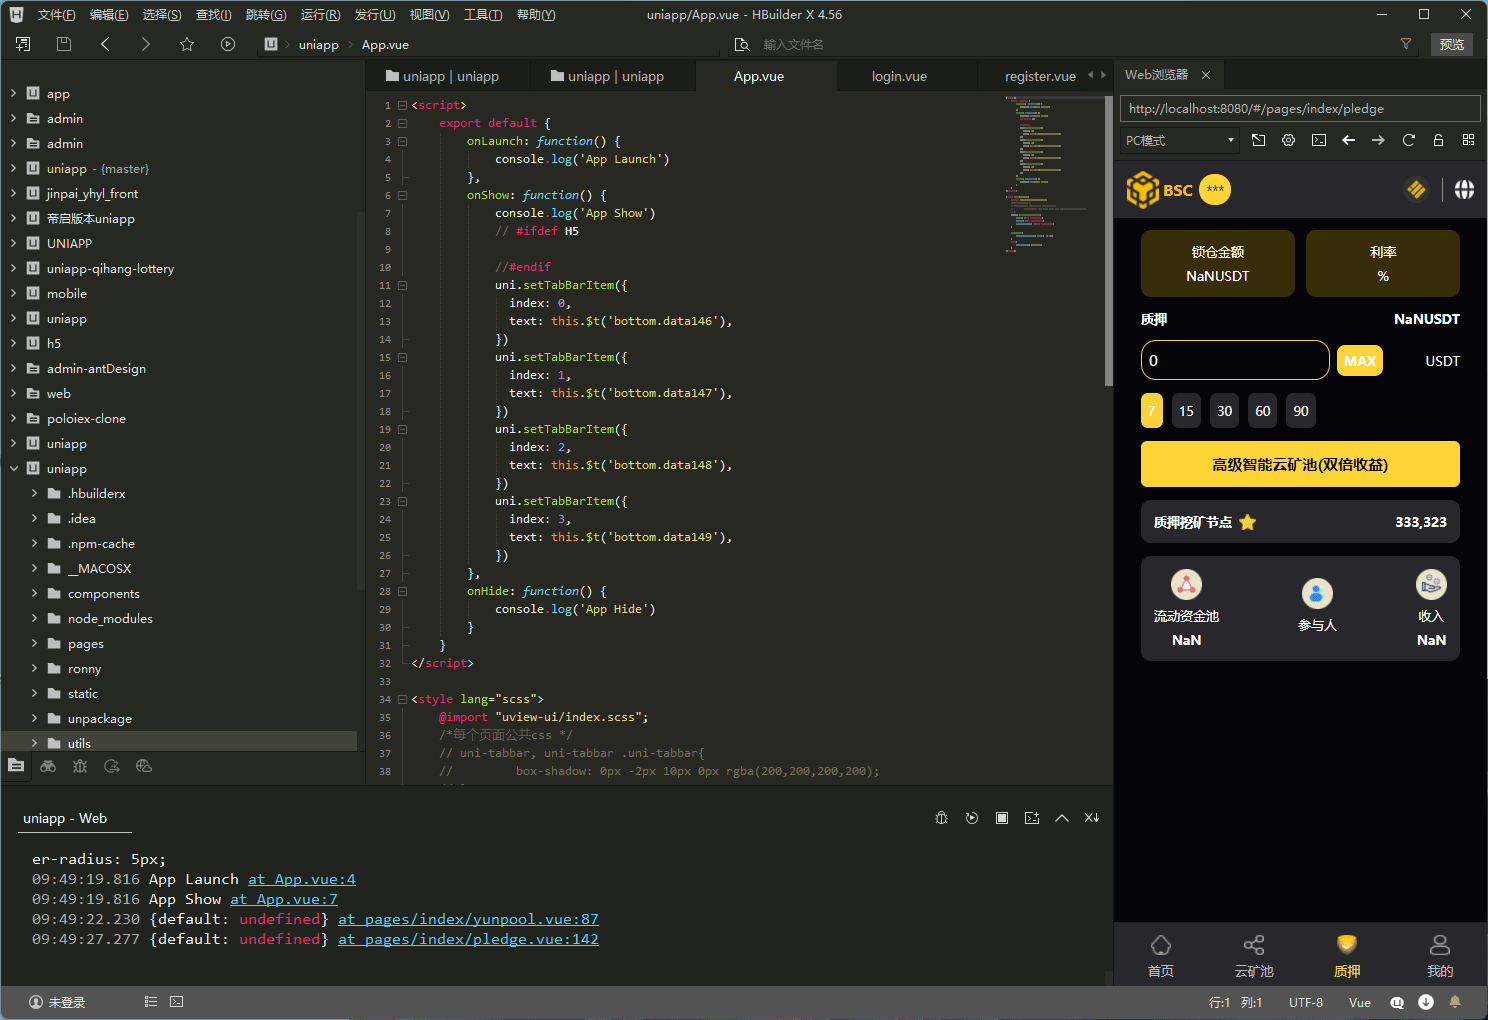Click the bookmark star icon in toolbar
Screen dimensions: 1488x1020
point(187,44)
